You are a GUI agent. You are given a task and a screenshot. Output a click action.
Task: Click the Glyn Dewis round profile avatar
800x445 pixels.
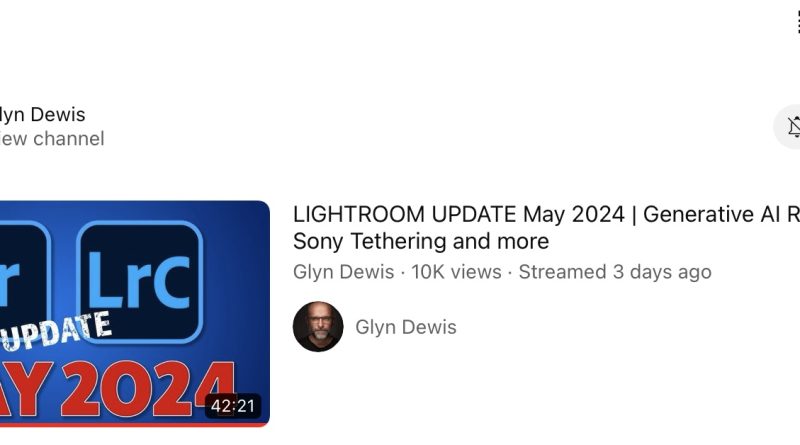pyautogui.click(x=318, y=327)
